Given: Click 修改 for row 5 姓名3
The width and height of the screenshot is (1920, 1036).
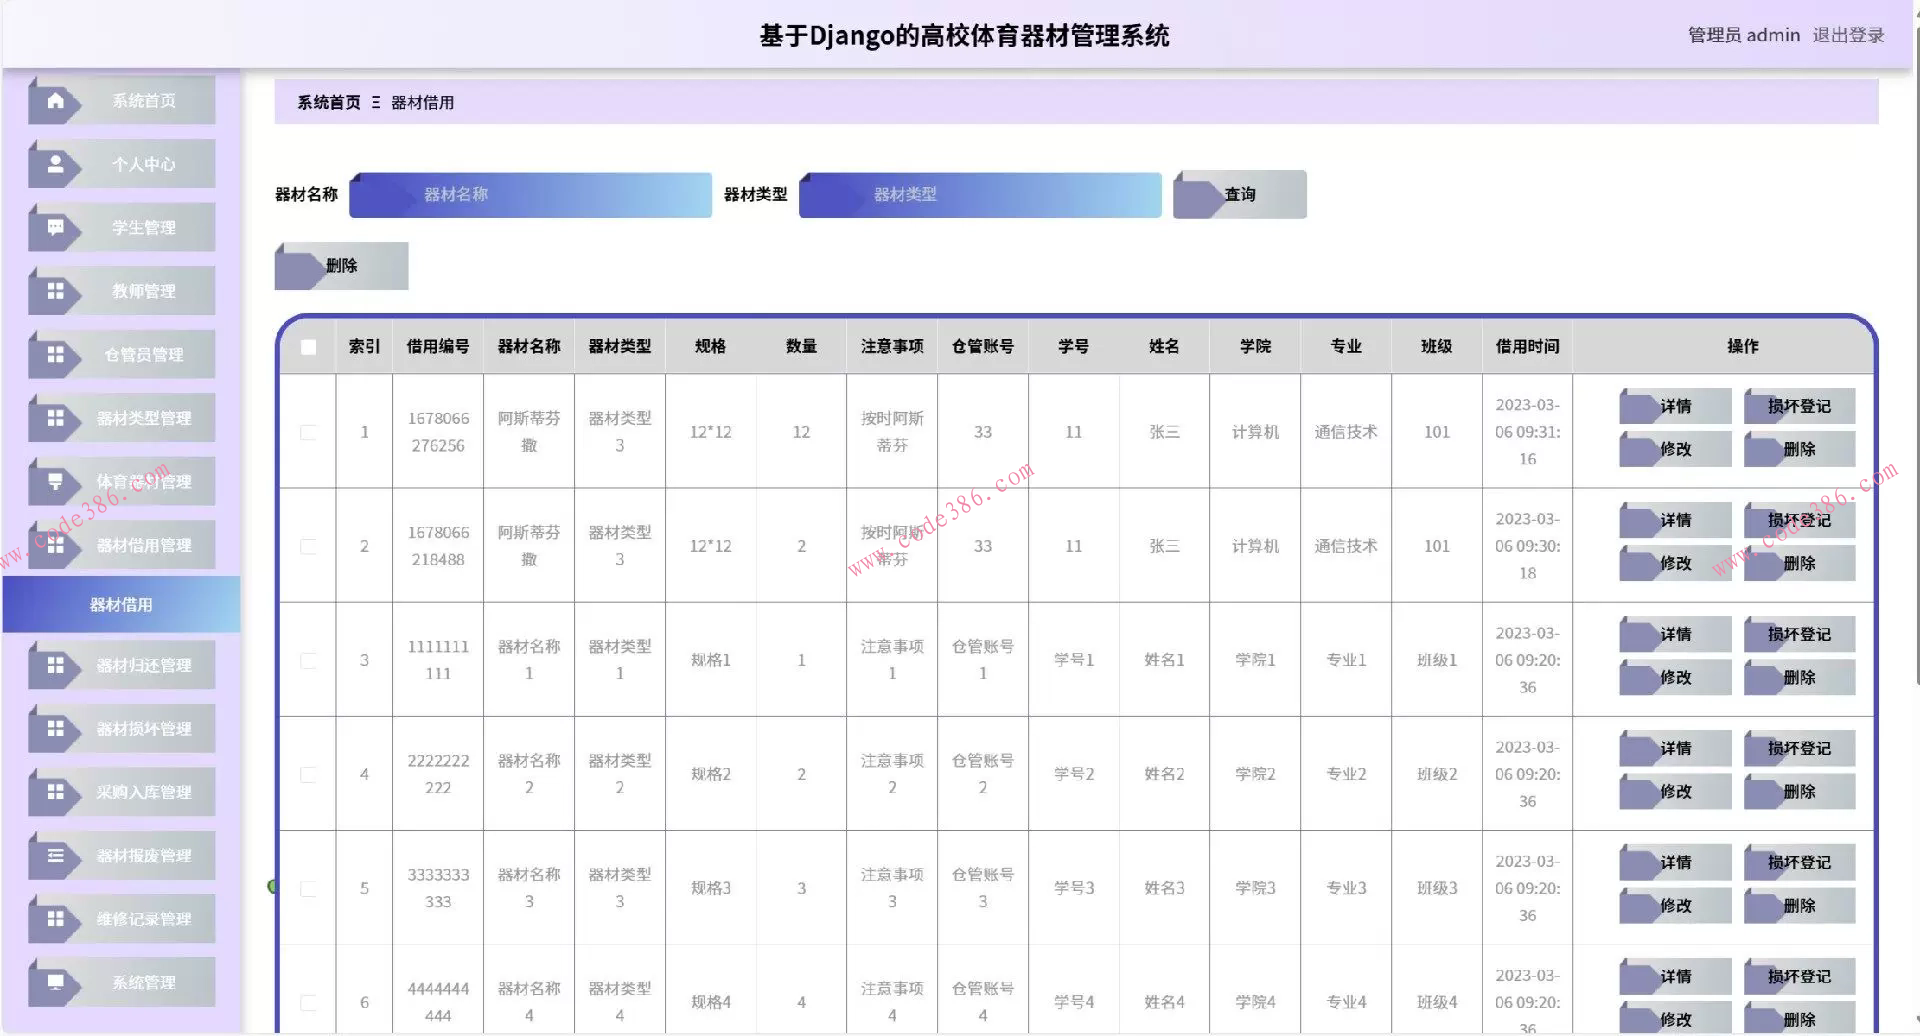Looking at the screenshot, I should pos(1675,905).
